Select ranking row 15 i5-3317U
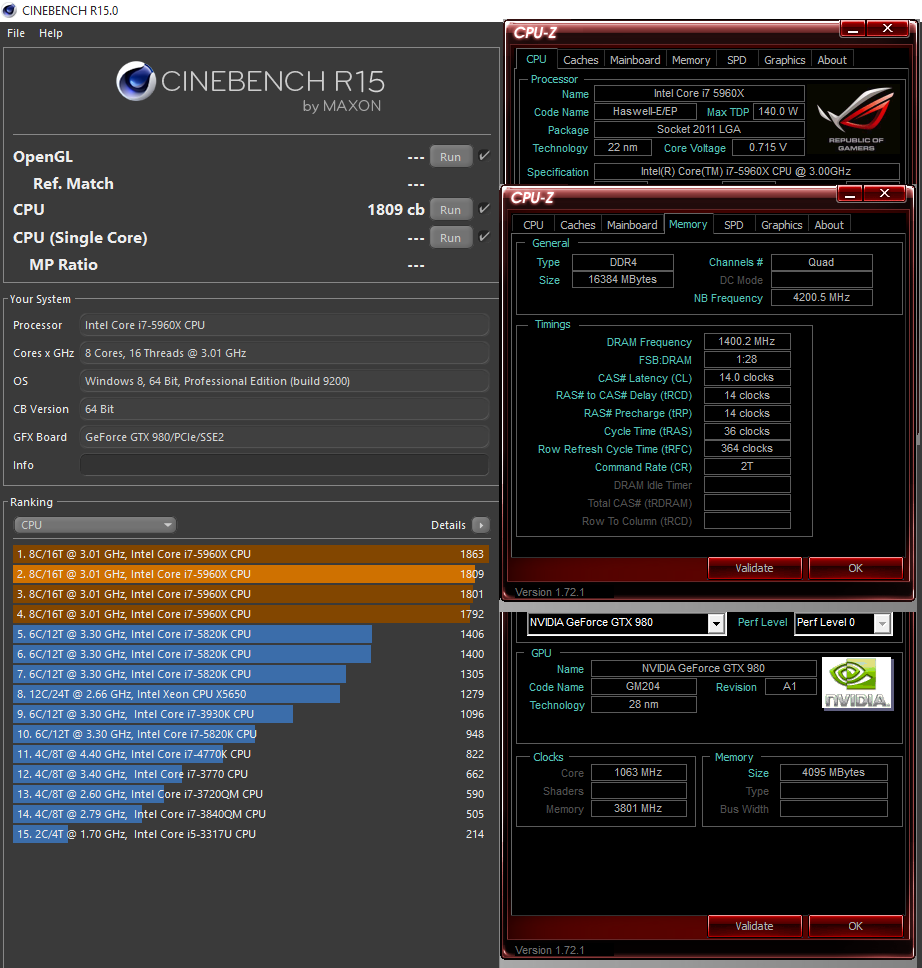This screenshot has height=968, width=922. tap(251, 834)
